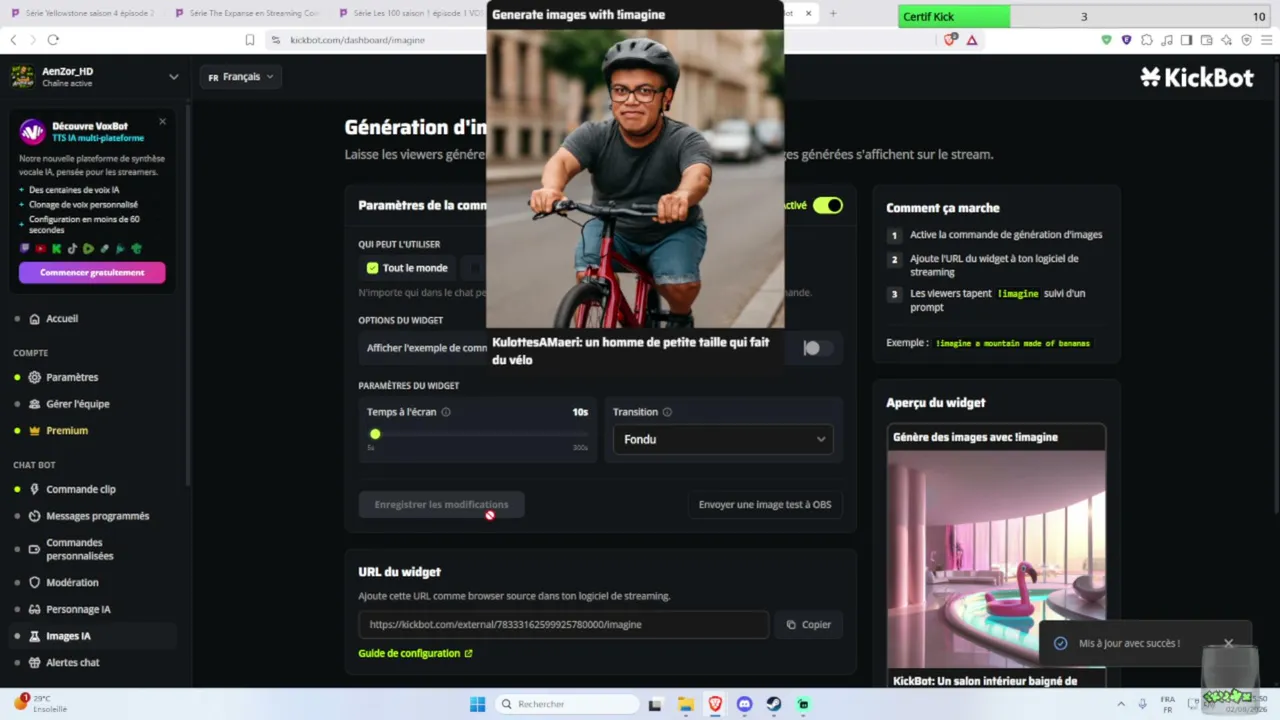Click the browser address bar
1280x720 pixels.
pos(380,40)
